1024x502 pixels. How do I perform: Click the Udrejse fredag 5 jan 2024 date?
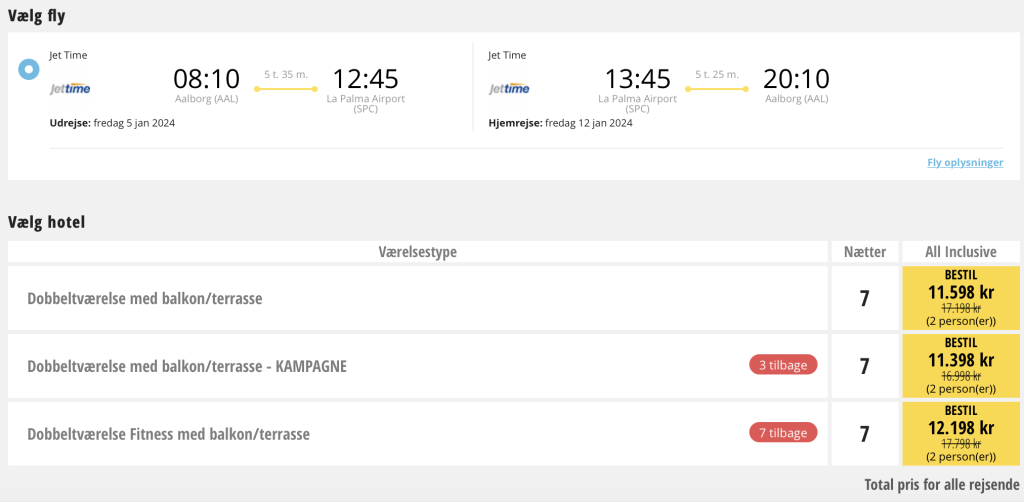(112, 123)
